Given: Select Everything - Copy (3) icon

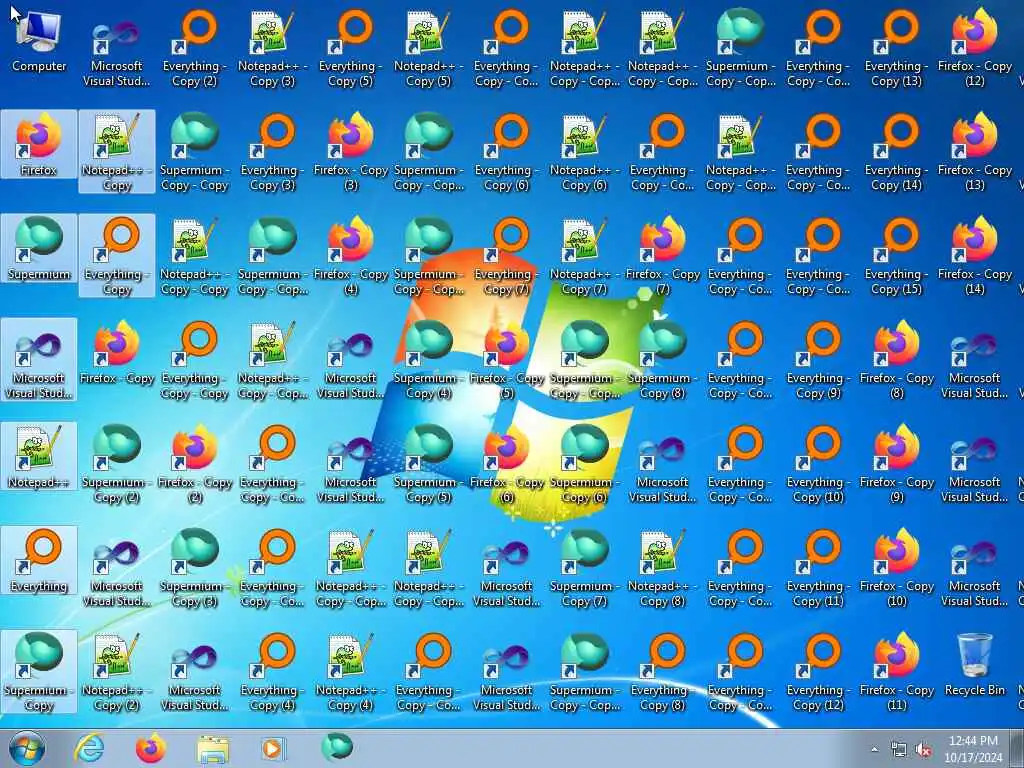Looking at the screenshot, I should pos(272,152).
